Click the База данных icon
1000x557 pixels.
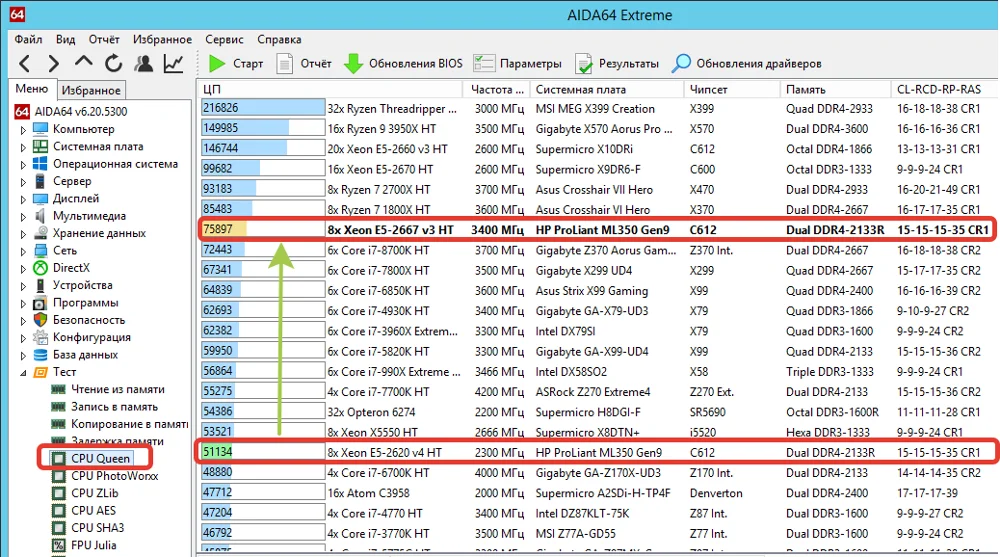tap(40, 355)
